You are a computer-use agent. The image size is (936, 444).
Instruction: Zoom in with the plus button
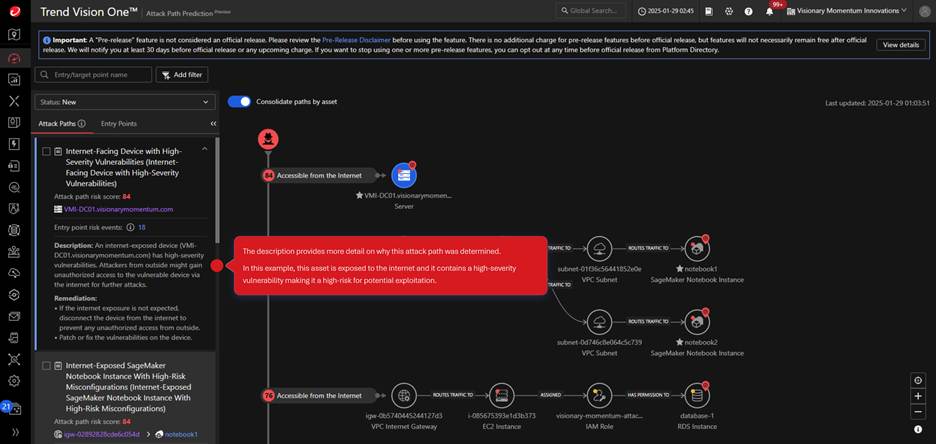click(918, 396)
